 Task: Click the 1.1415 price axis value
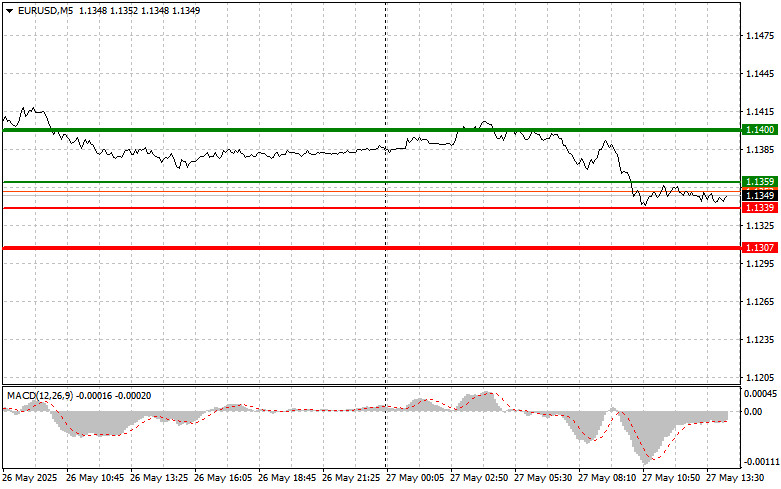point(760,112)
